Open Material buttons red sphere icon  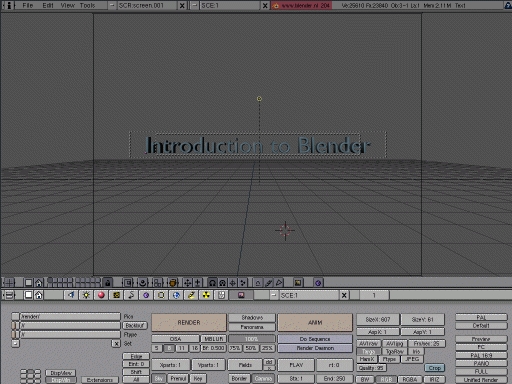[101, 295]
